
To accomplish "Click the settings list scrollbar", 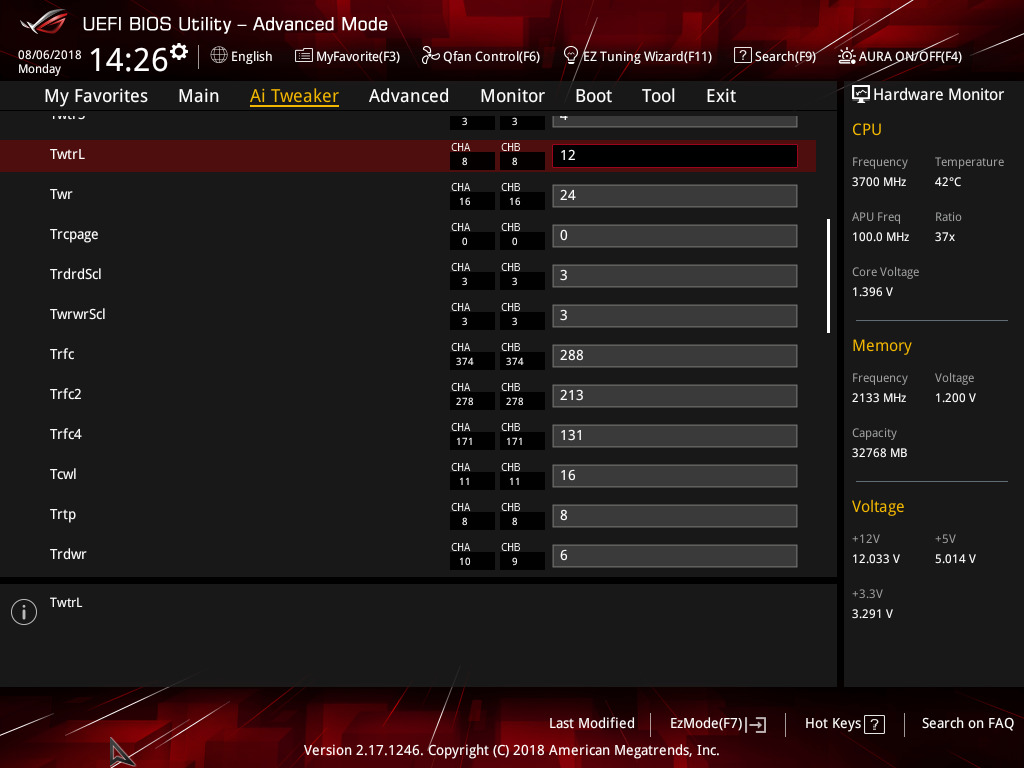I will click(828, 276).
